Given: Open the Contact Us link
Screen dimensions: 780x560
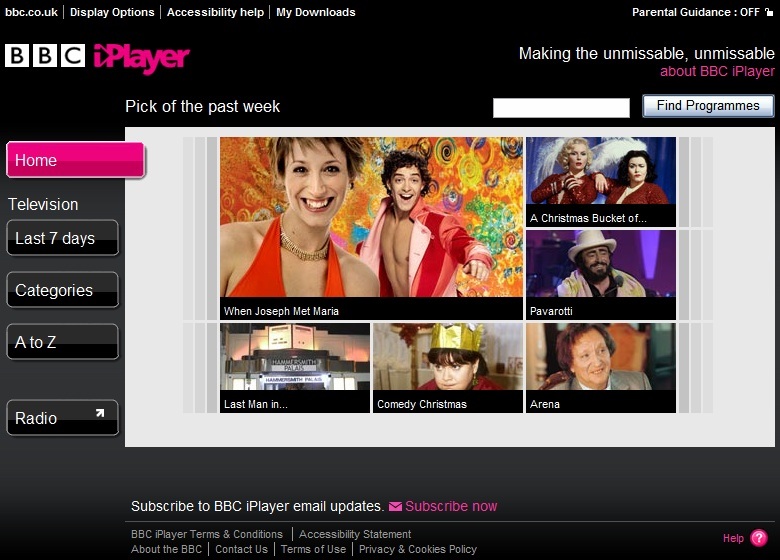Looking at the screenshot, I should coord(241,549).
